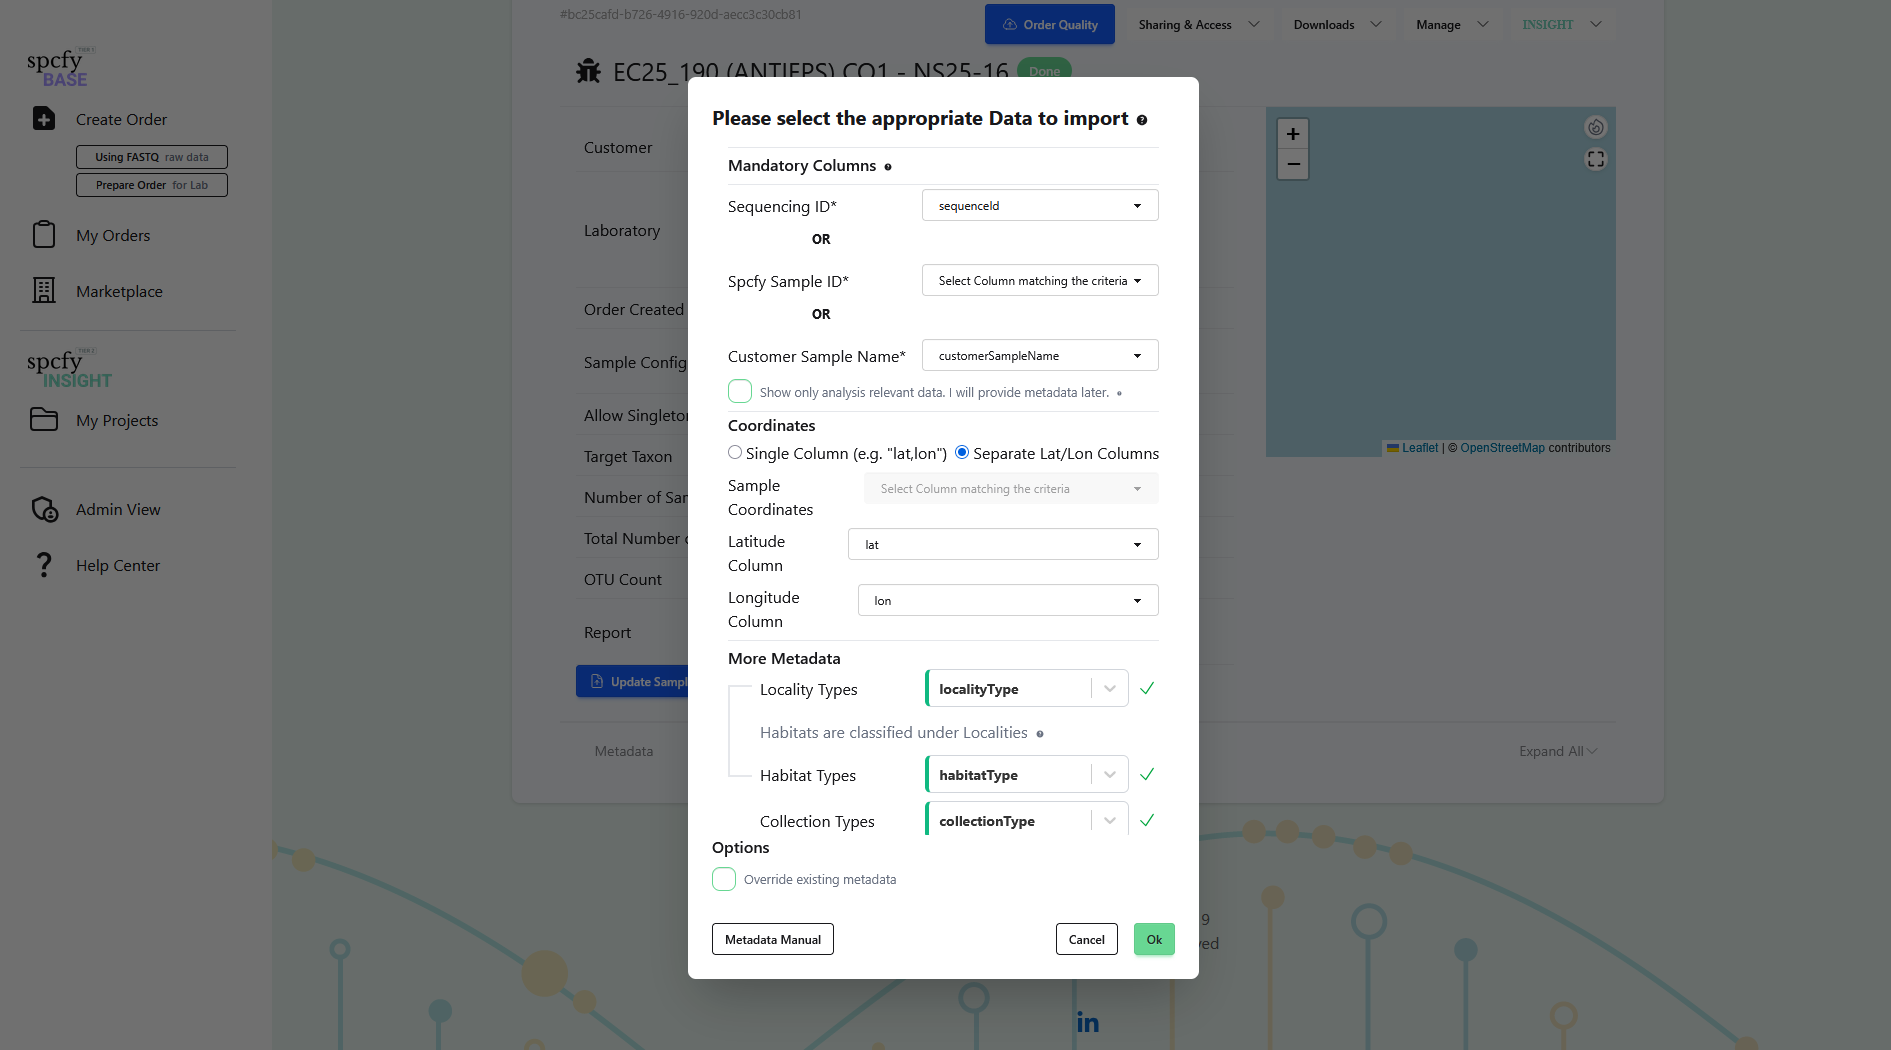
Task: Open the Create Order link
Action: pos(121,119)
